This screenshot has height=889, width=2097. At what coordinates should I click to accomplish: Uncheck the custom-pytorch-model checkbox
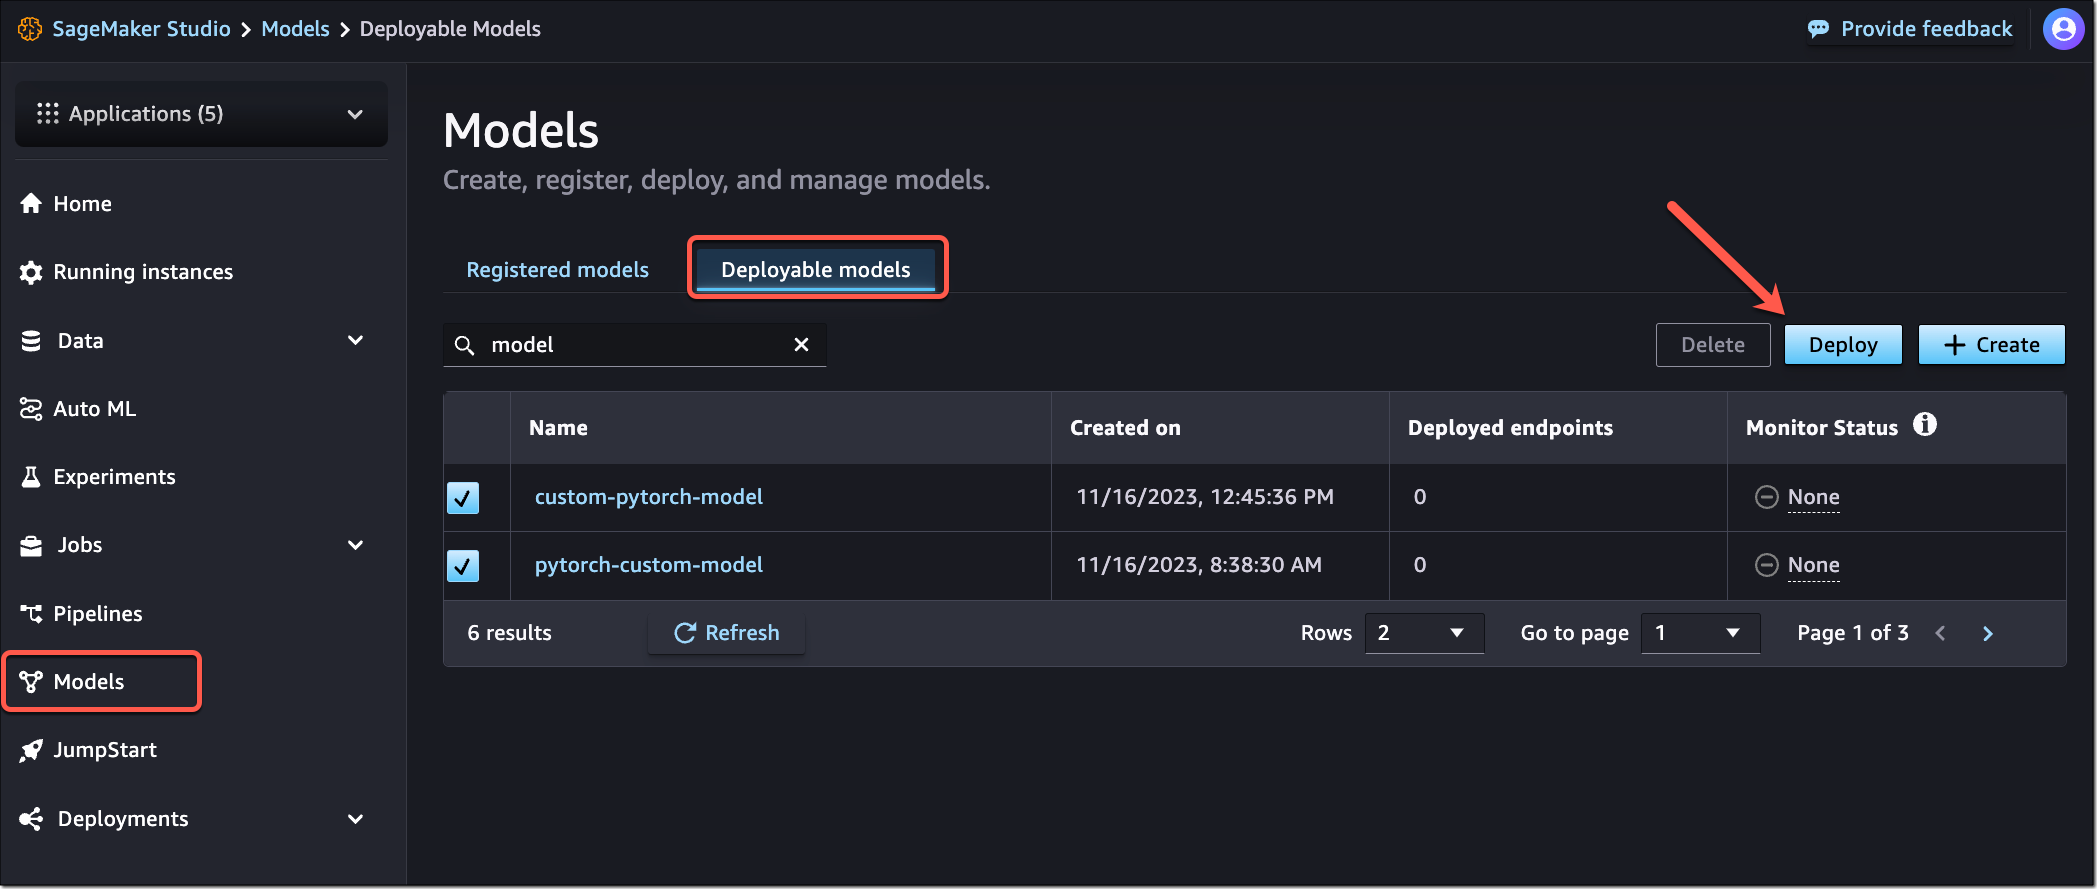coord(463,497)
